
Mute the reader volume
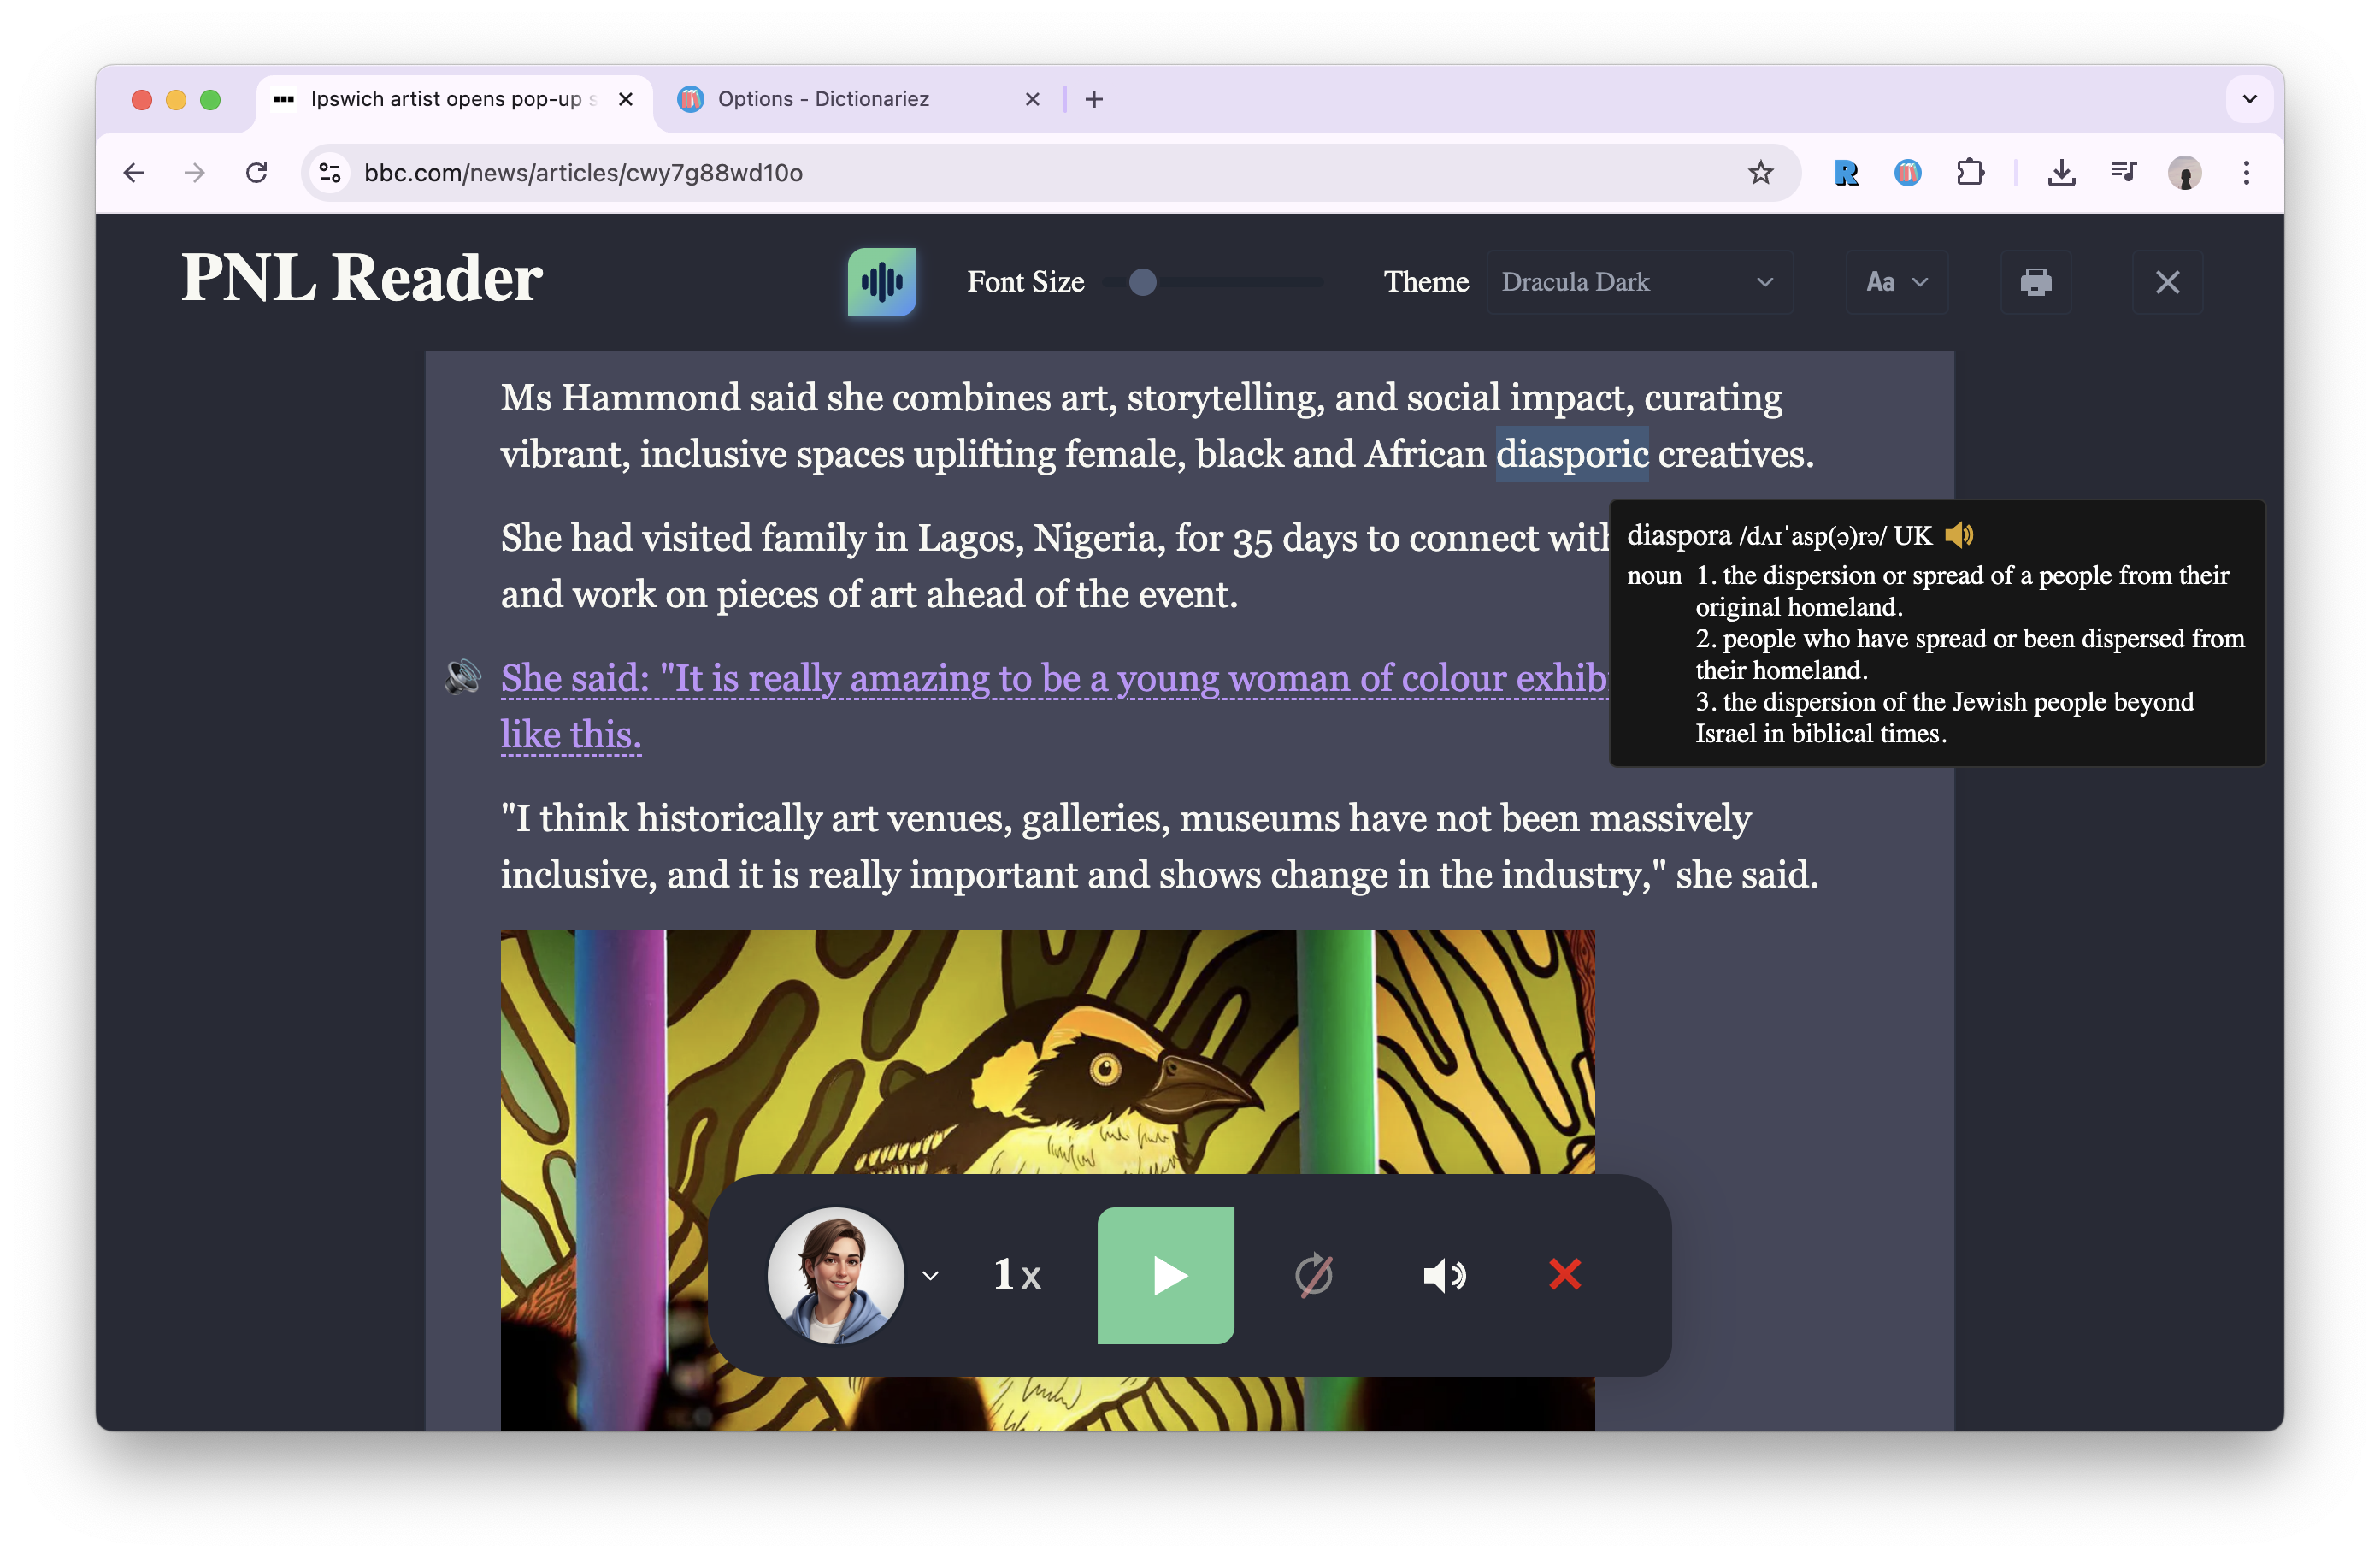click(1444, 1275)
